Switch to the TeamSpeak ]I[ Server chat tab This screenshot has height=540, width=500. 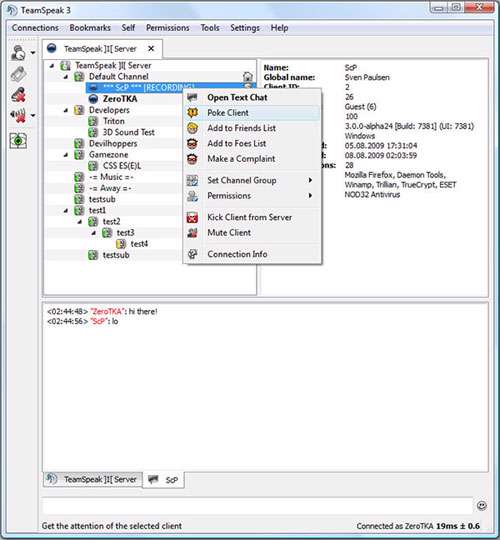tap(93, 479)
